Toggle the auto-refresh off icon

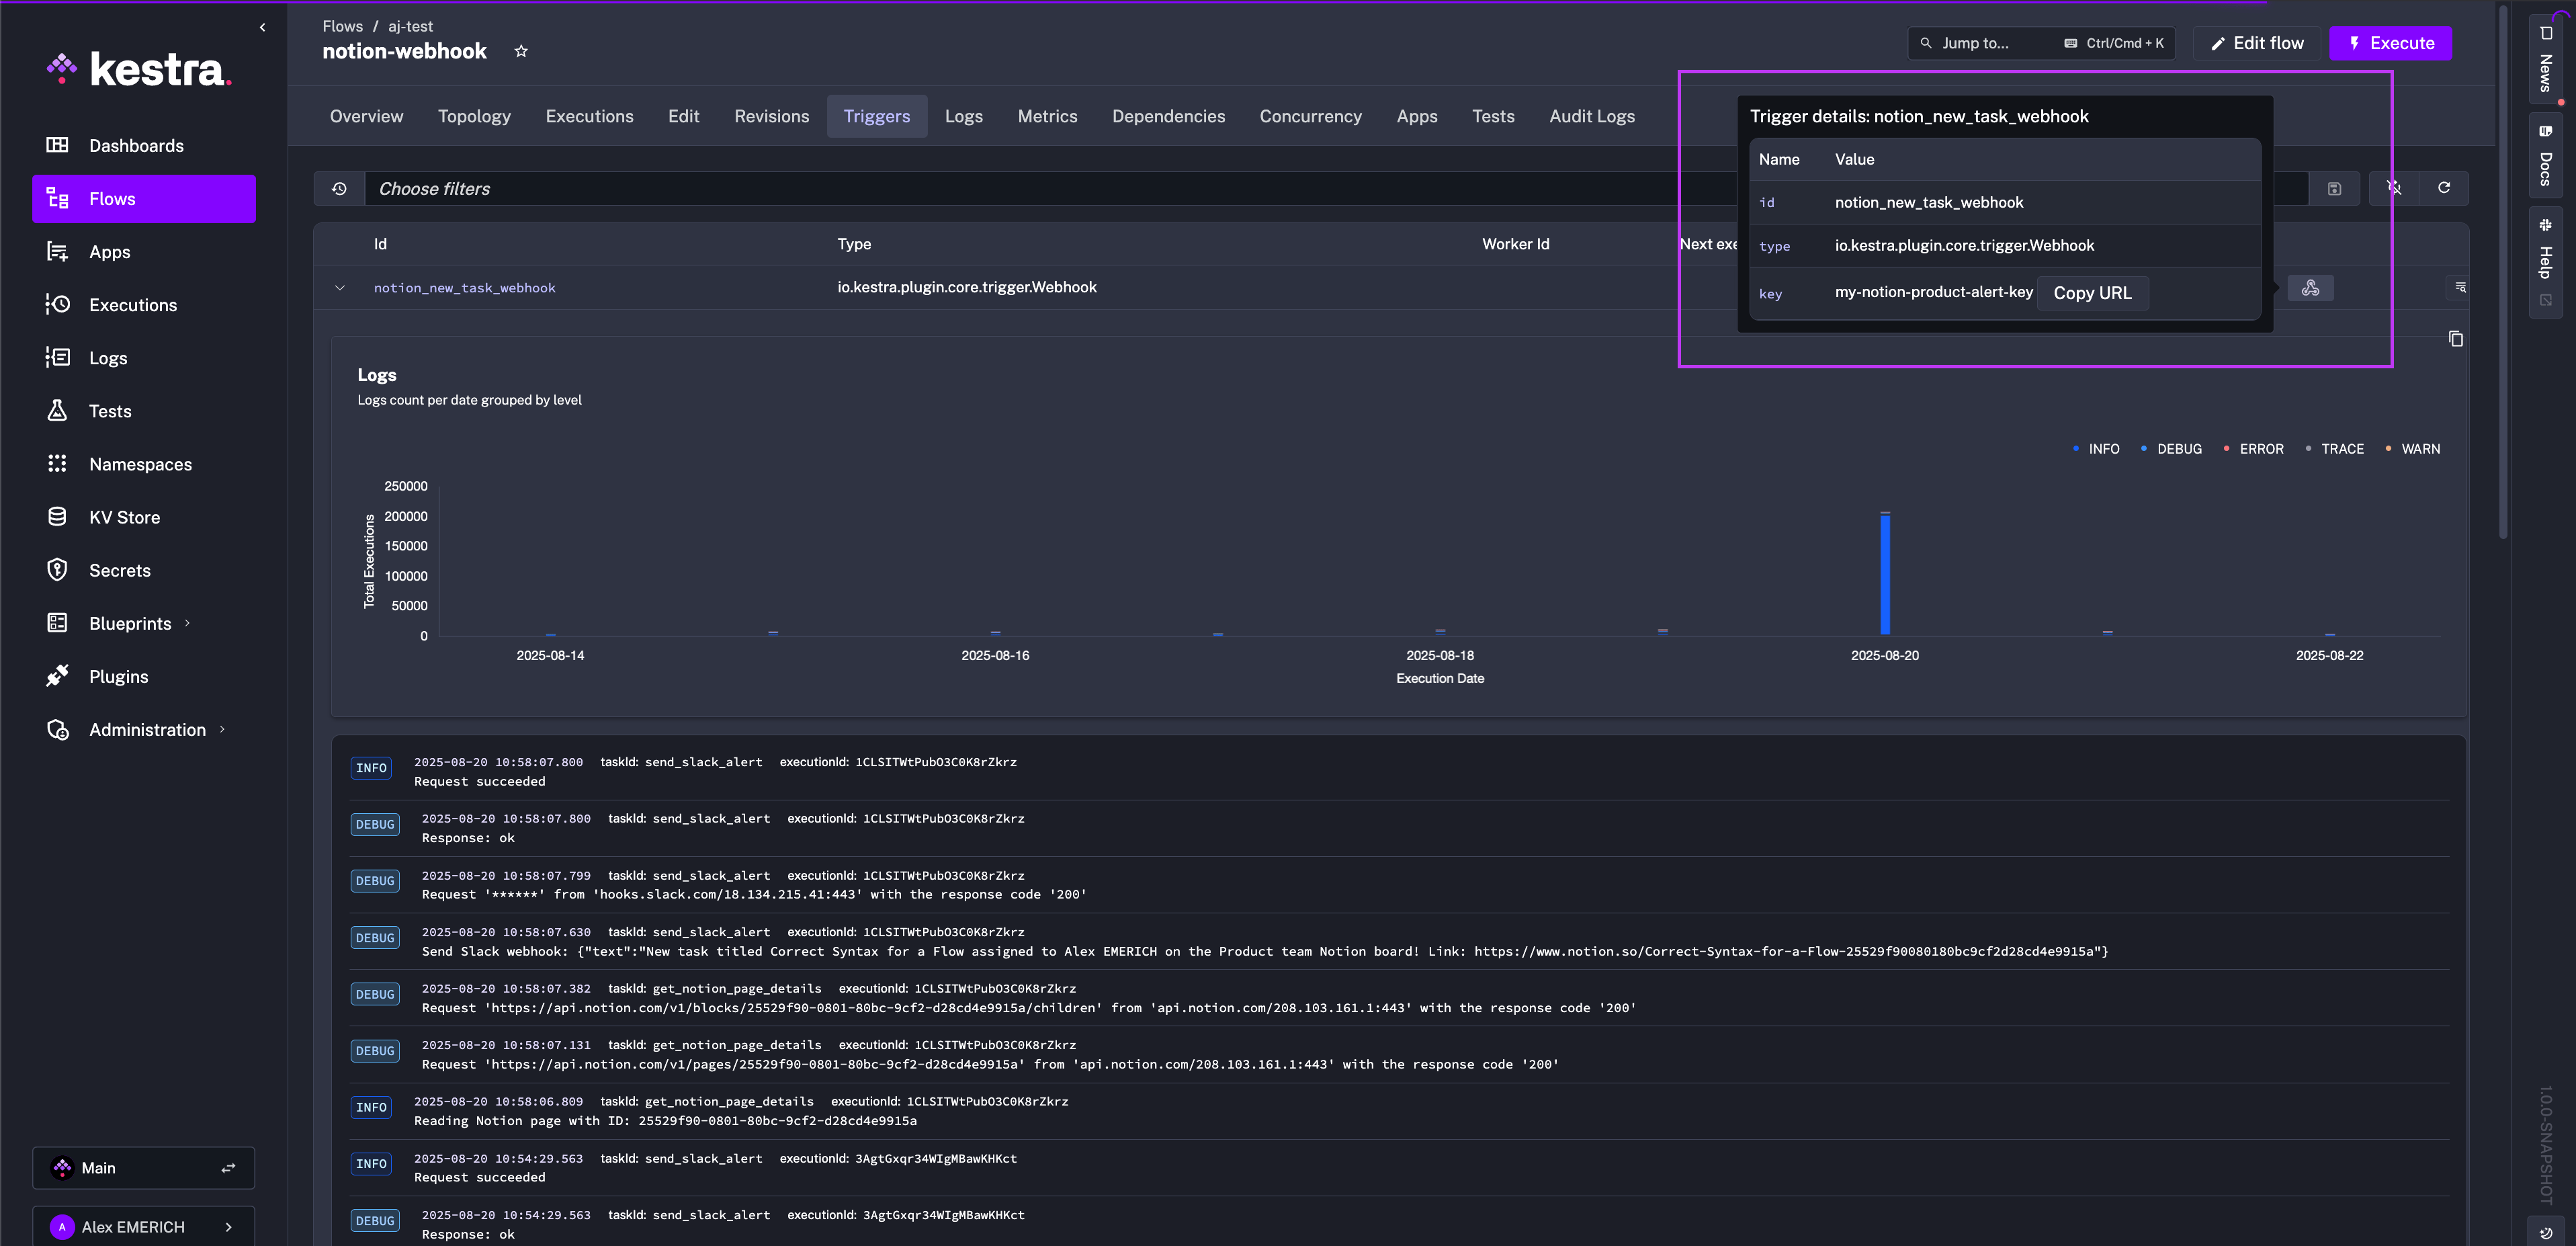point(2394,188)
